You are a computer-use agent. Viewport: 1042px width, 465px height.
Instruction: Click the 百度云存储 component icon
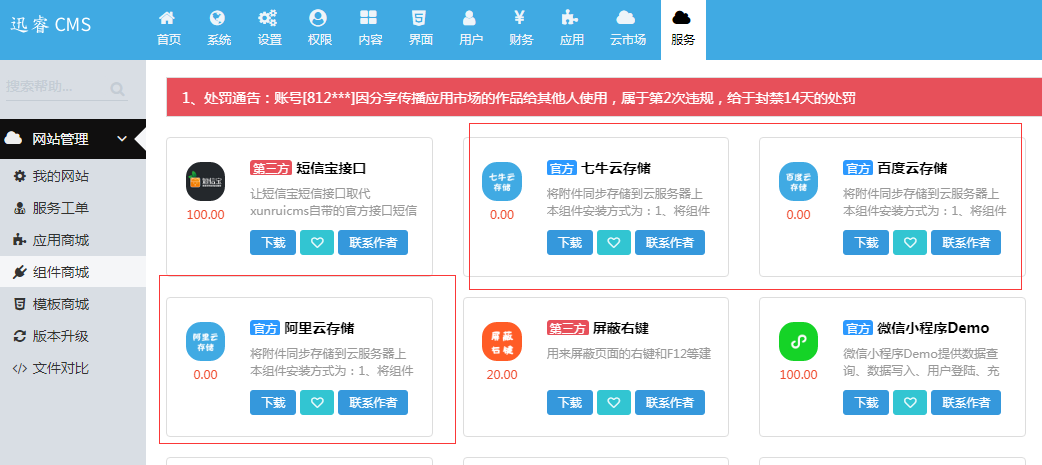tap(798, 181)
